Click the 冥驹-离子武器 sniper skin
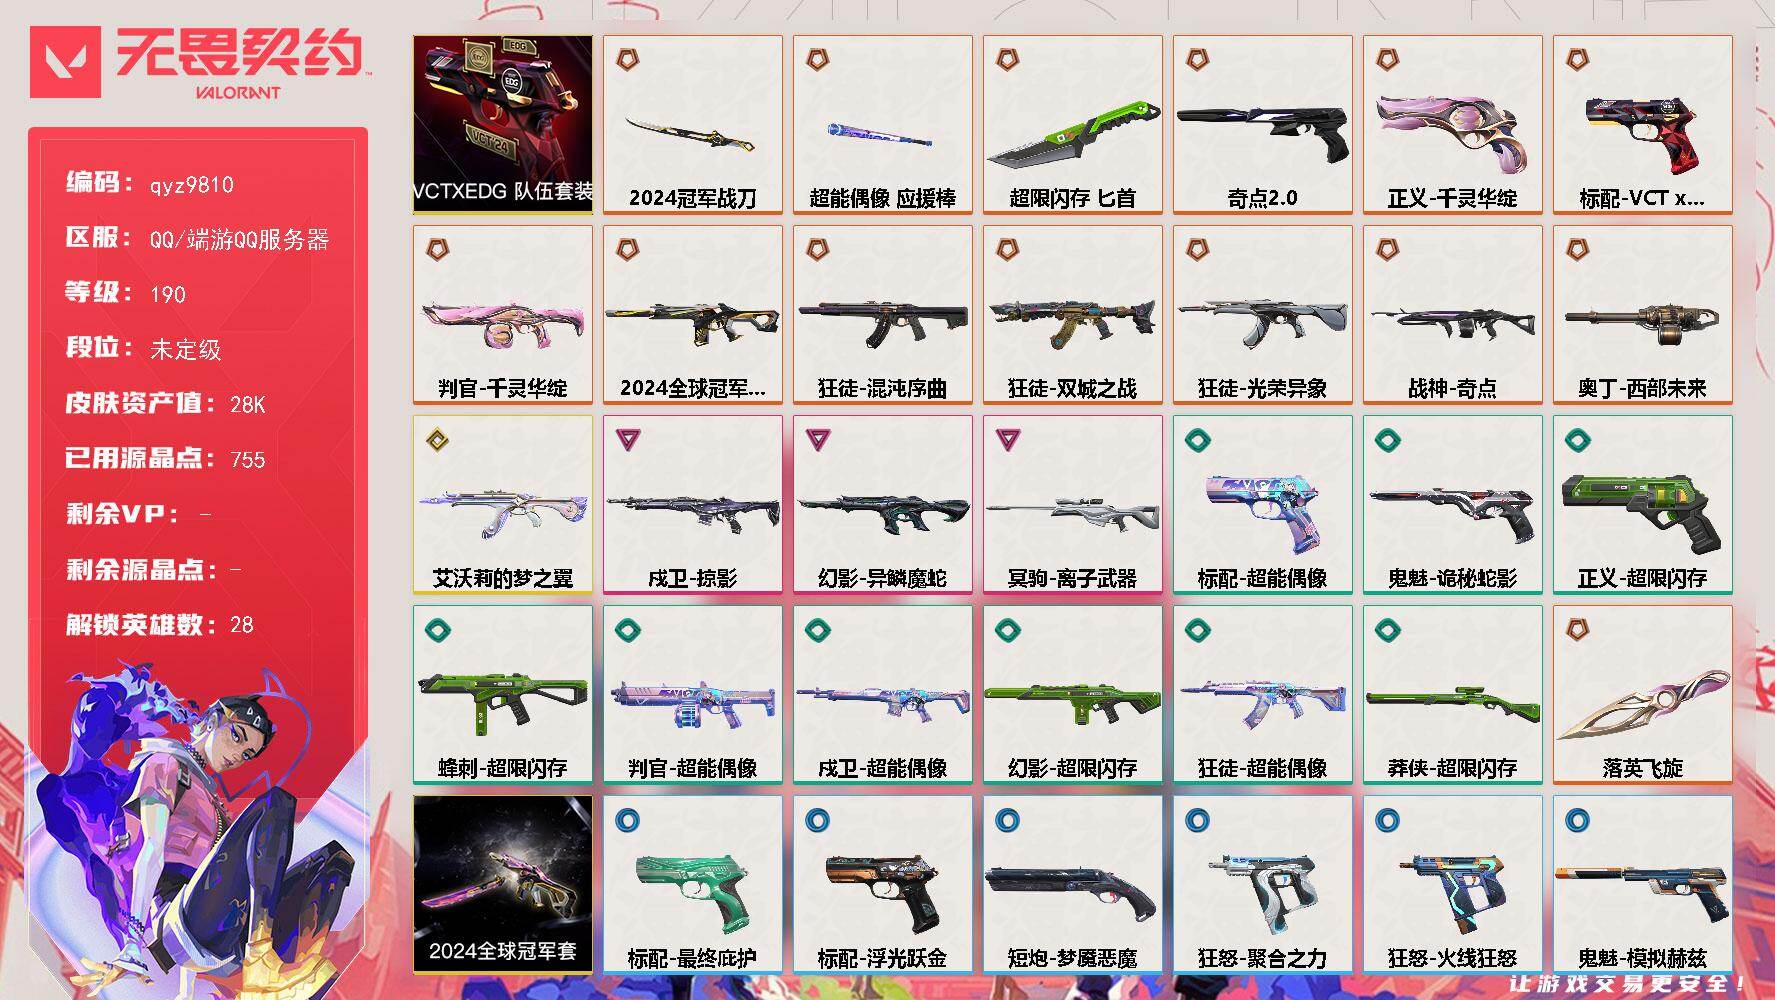 1073,504
